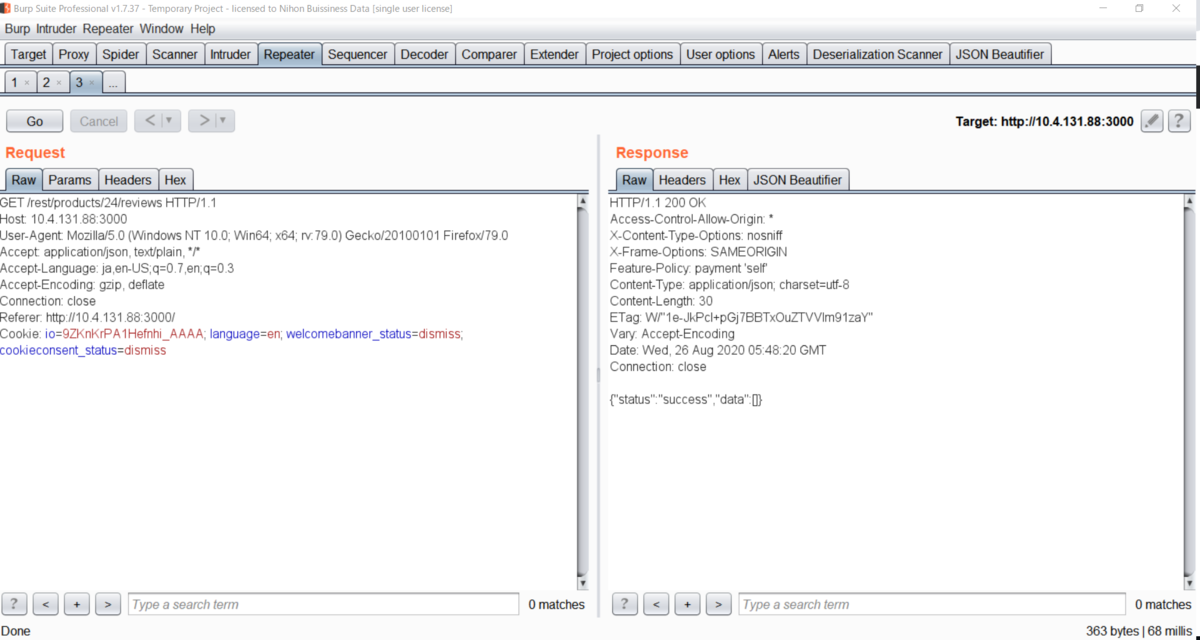Open new Repeater tab with ellipsis tab
Image resolution: width=1200 pixels, height=640 pixels.
point(113,83)
